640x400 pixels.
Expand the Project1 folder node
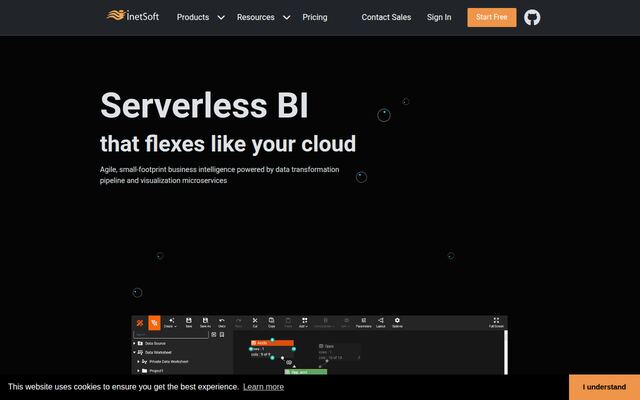[x=138, y=371]
